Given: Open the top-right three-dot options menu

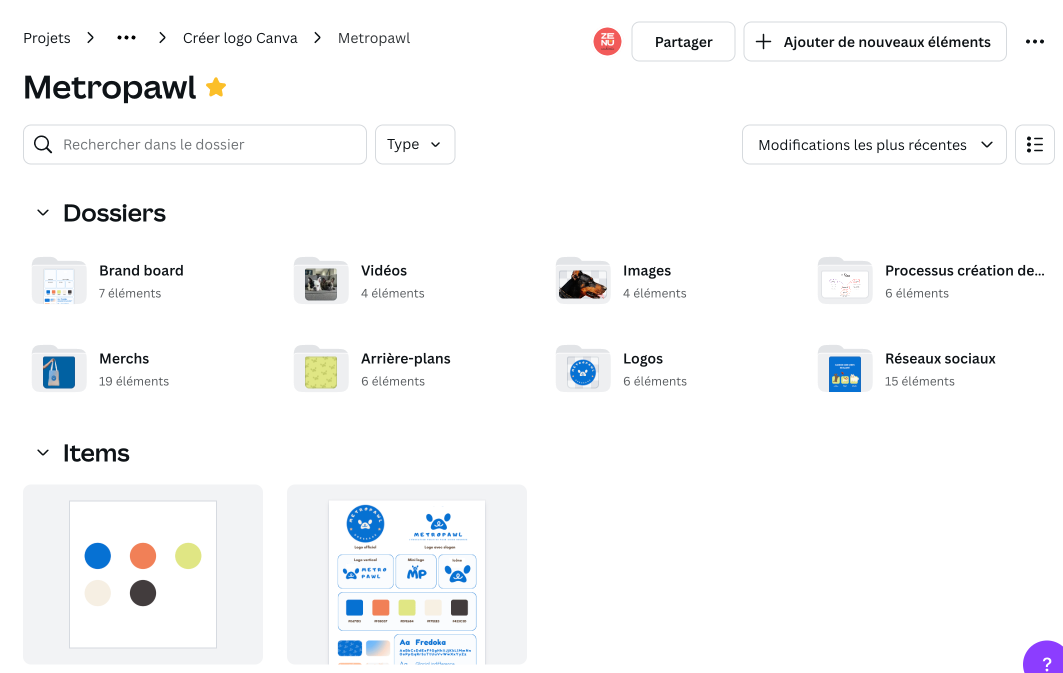Looking at the screenshot, I should click(x=1035, y=41).
